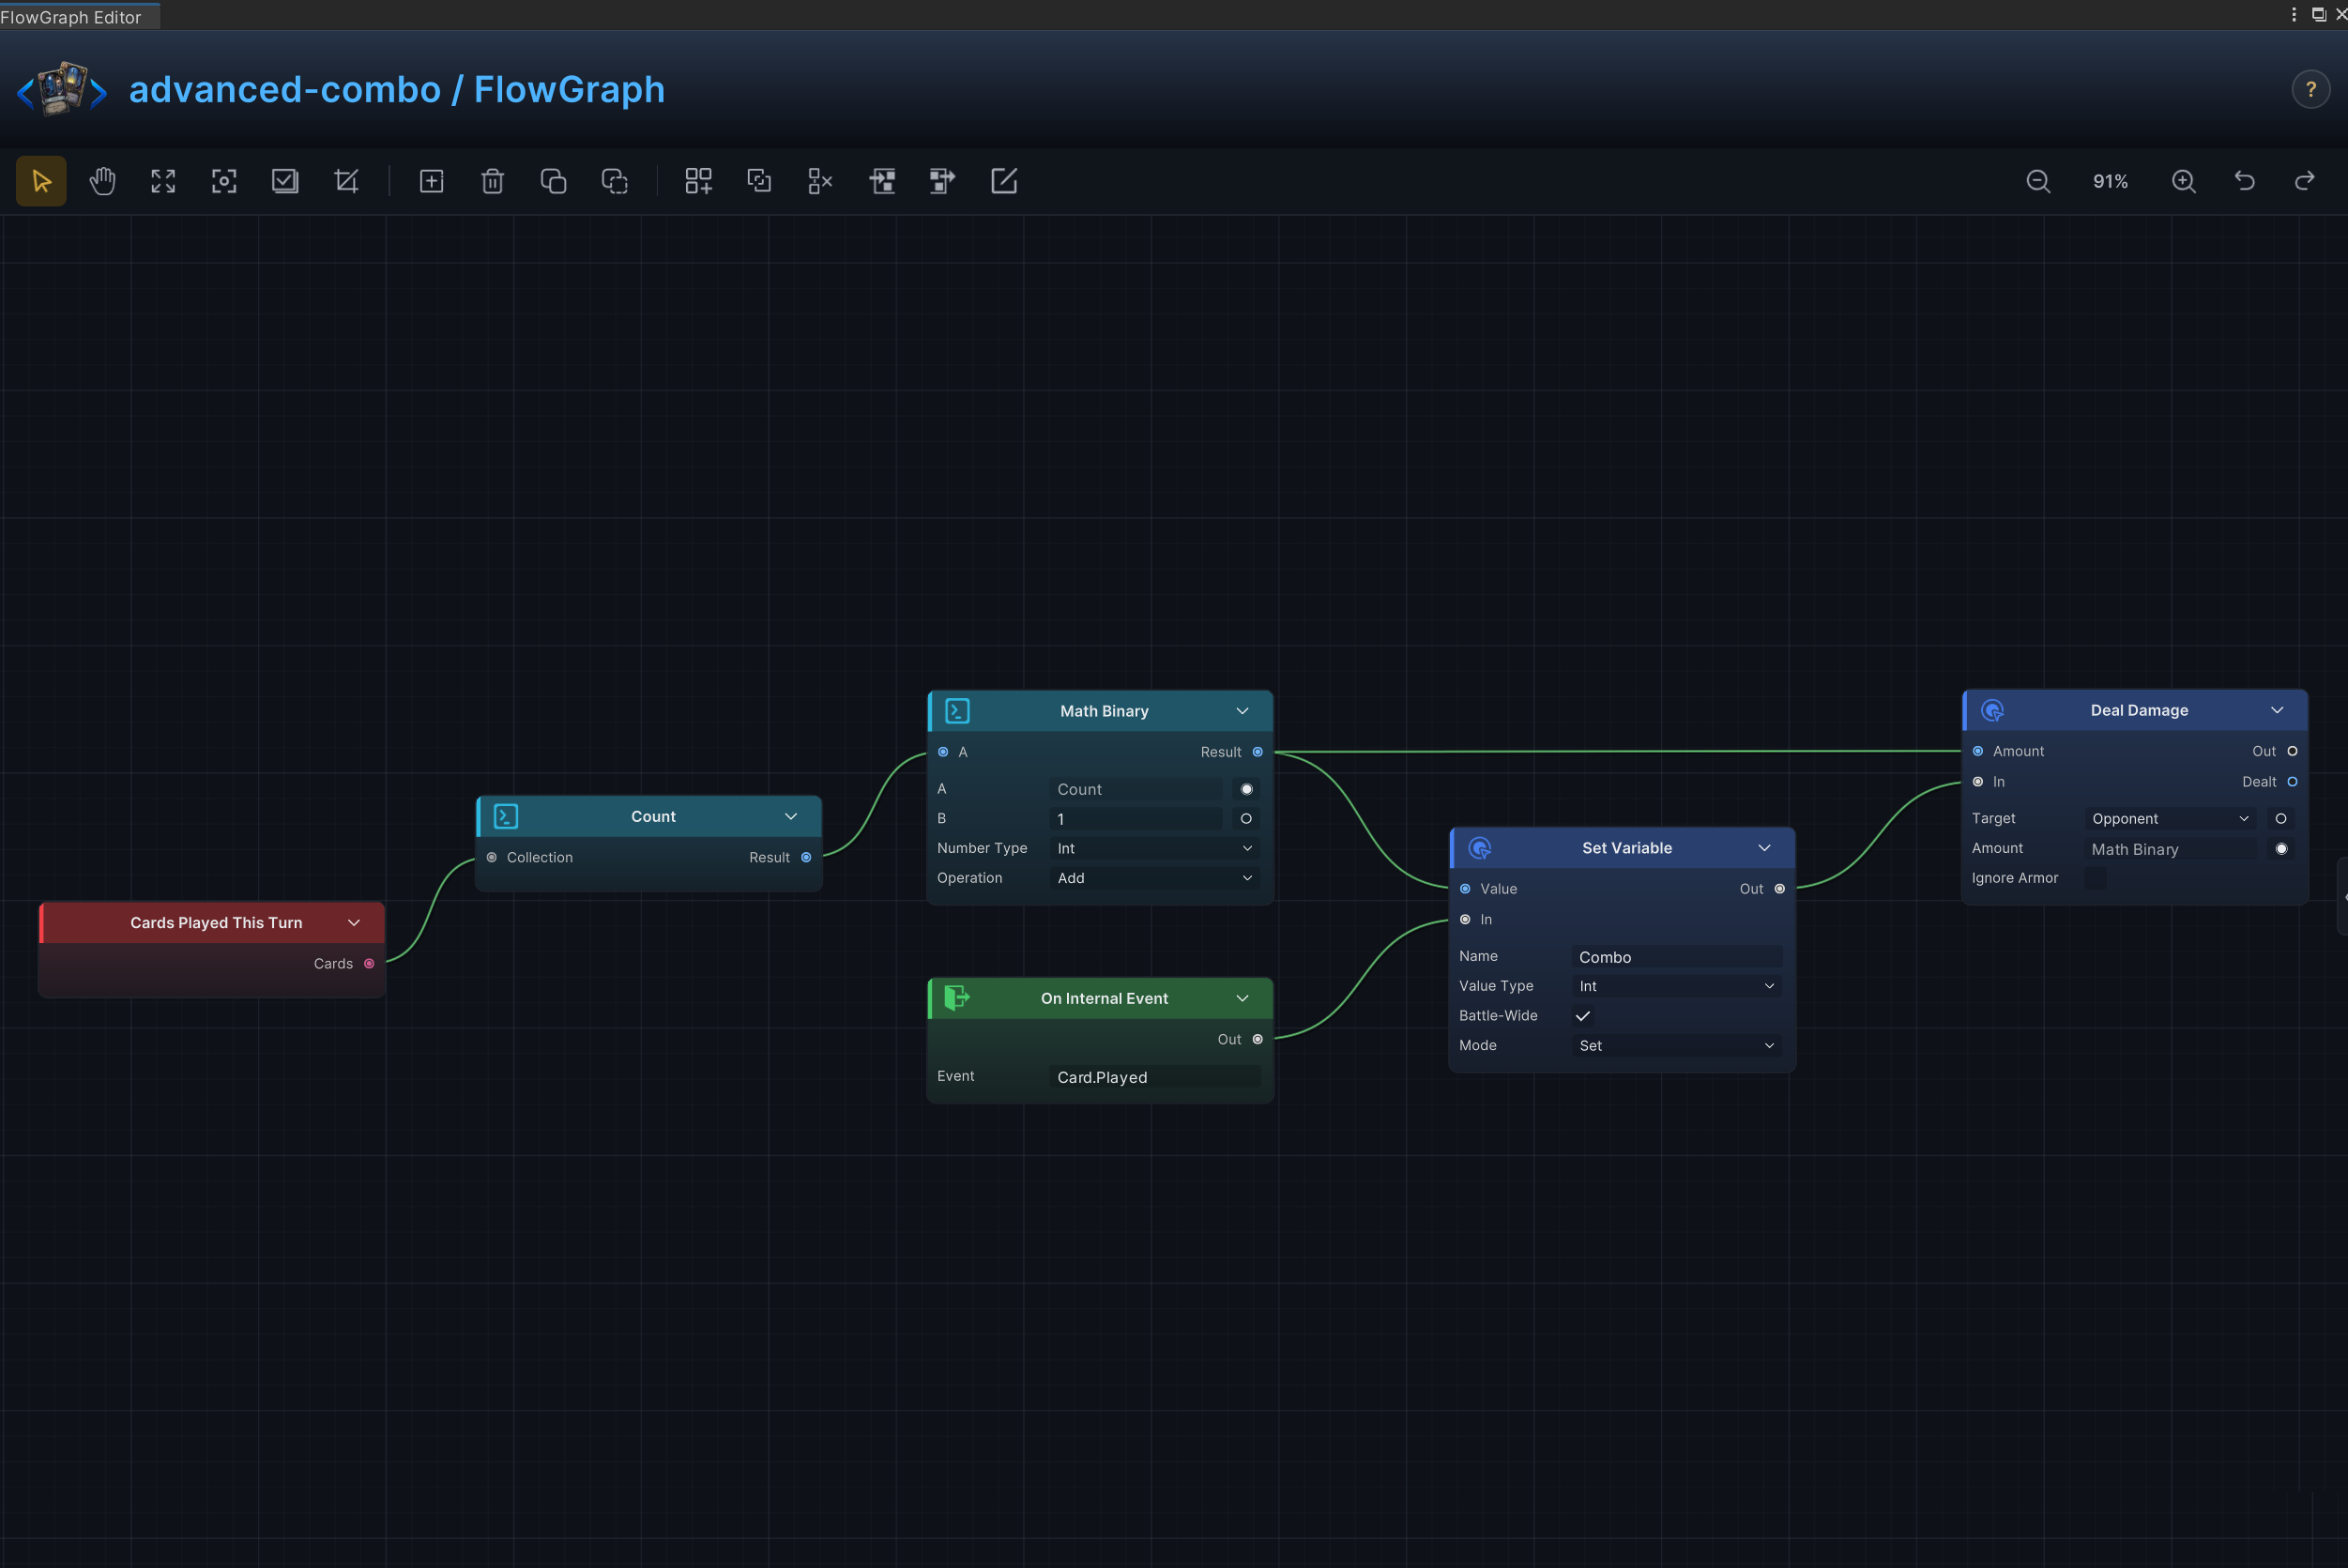Click the grid-plus create group icon
Viewport: 2348px width, 1568px height.
(x=698, y=181)
